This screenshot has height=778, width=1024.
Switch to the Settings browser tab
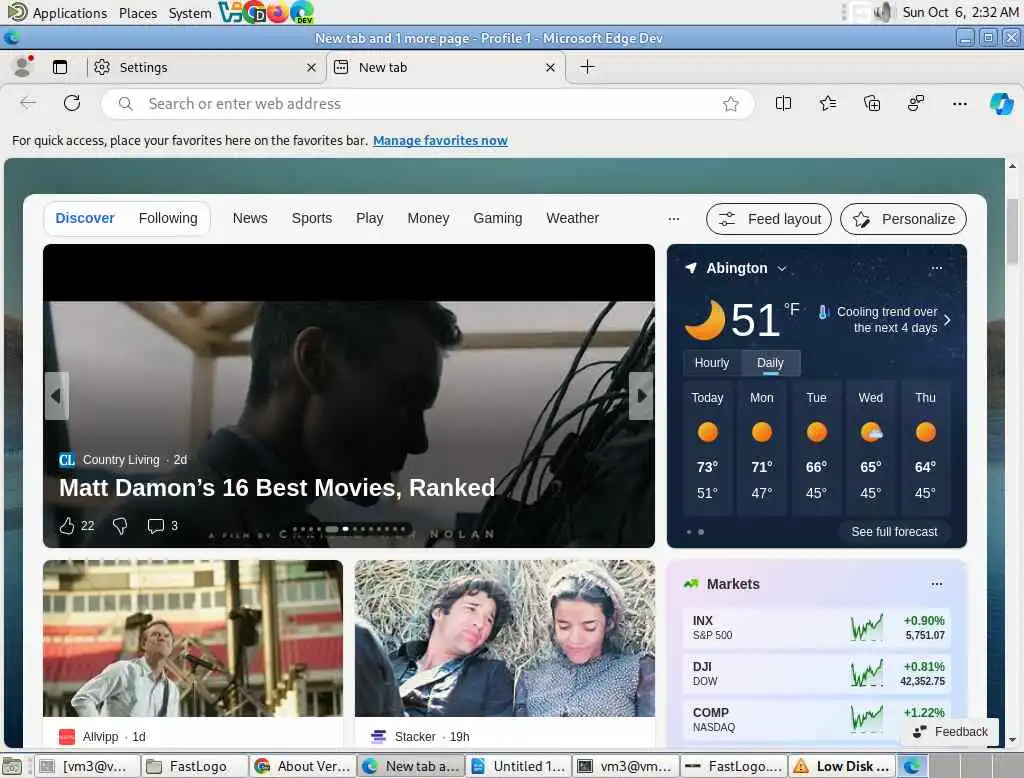(204, 67)
